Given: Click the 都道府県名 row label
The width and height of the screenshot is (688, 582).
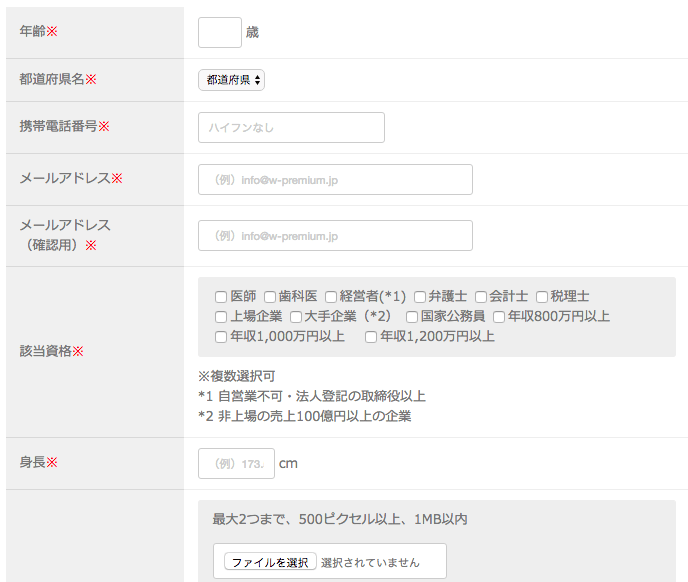Looking at the screenshot, I should click(x=58, y=79).
